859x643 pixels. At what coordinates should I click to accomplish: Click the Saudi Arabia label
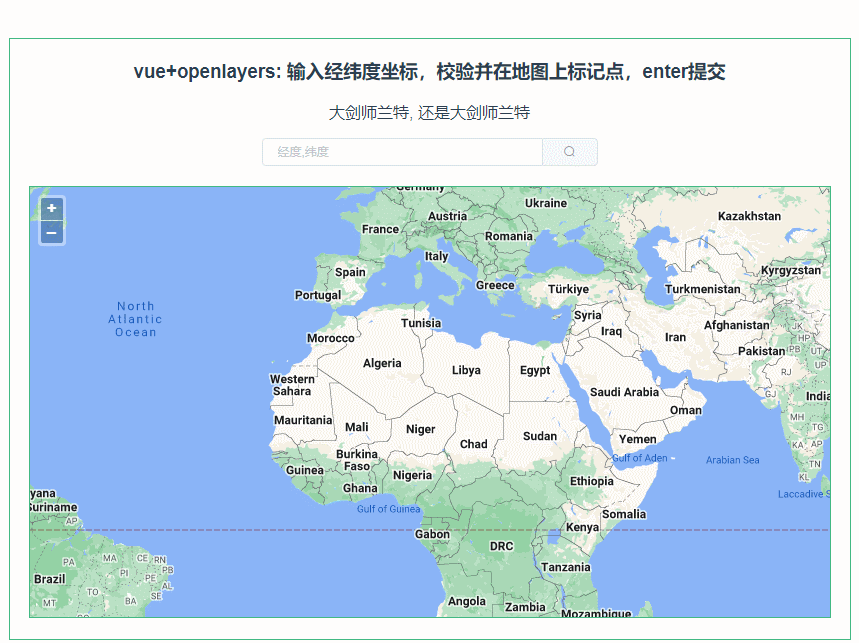624,392
